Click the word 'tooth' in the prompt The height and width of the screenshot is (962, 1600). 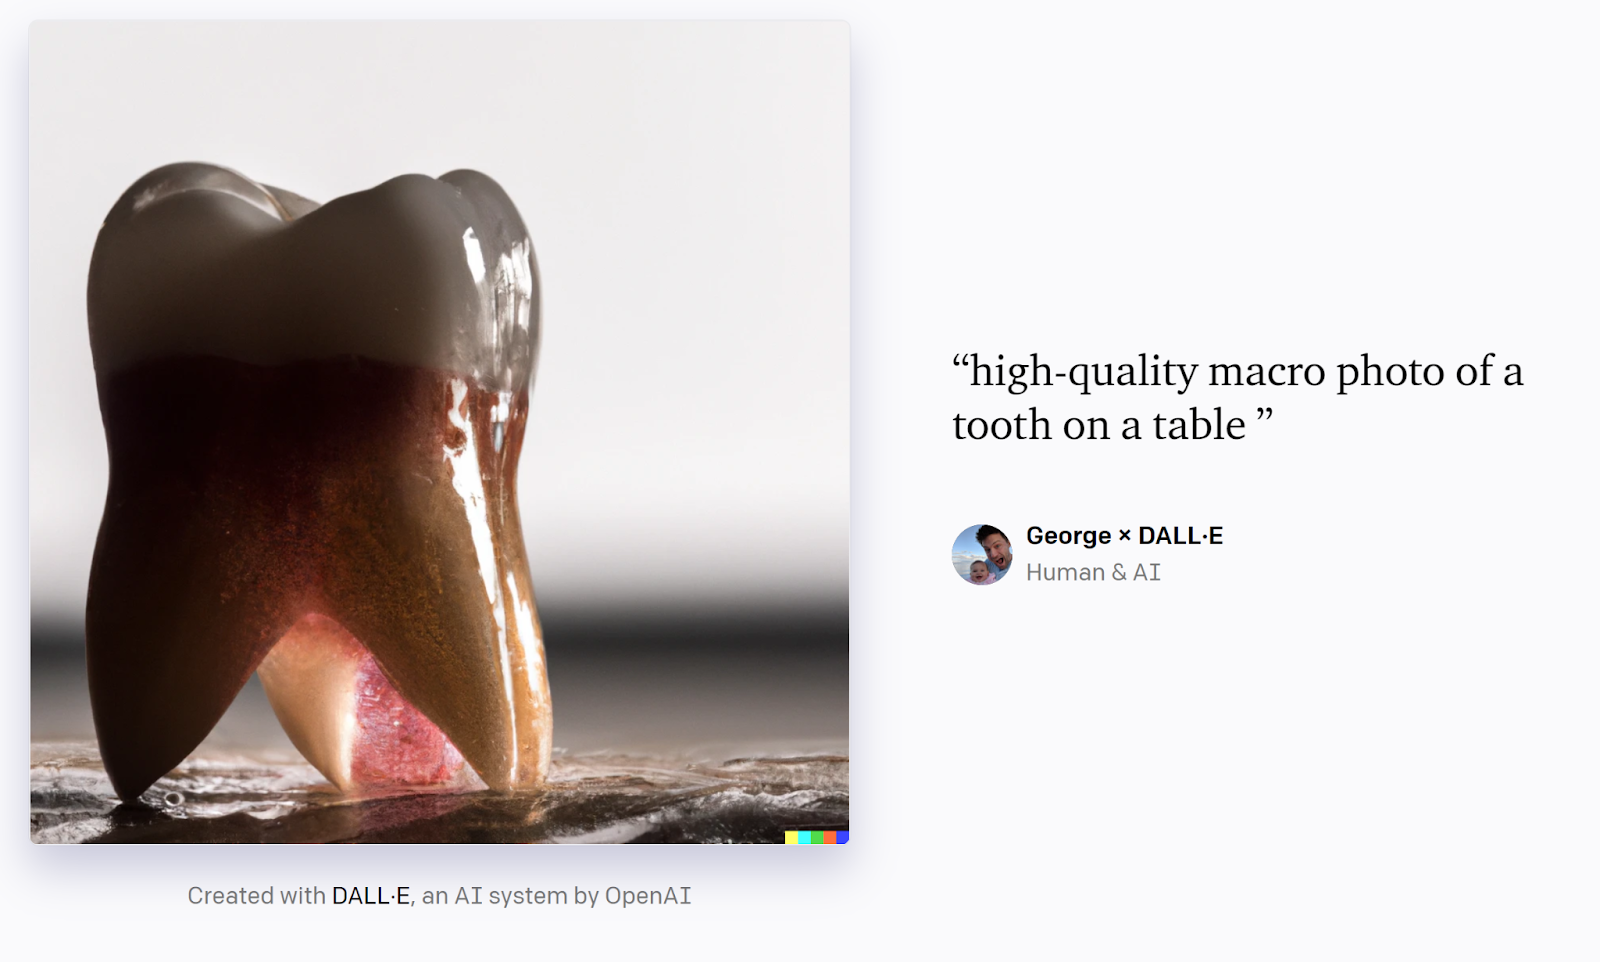point(1002,426)
